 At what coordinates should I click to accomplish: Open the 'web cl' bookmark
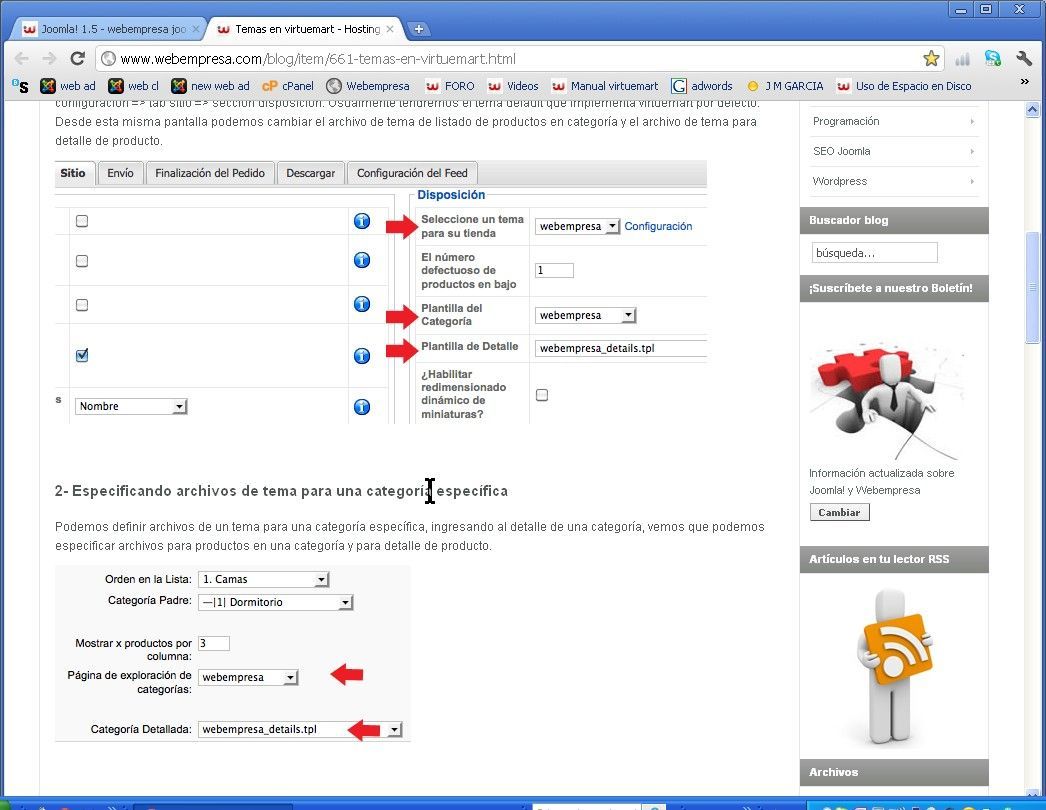click(x=133, y=86)
